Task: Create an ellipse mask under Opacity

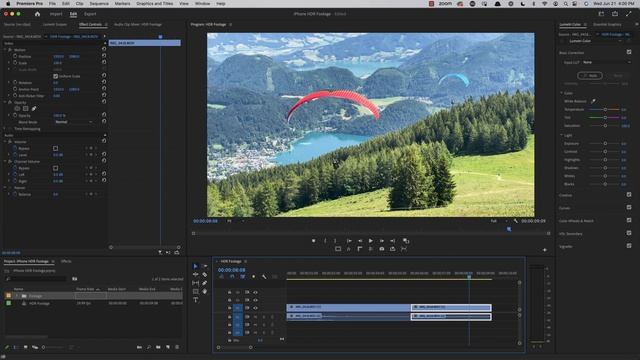Action: (17, 109)
